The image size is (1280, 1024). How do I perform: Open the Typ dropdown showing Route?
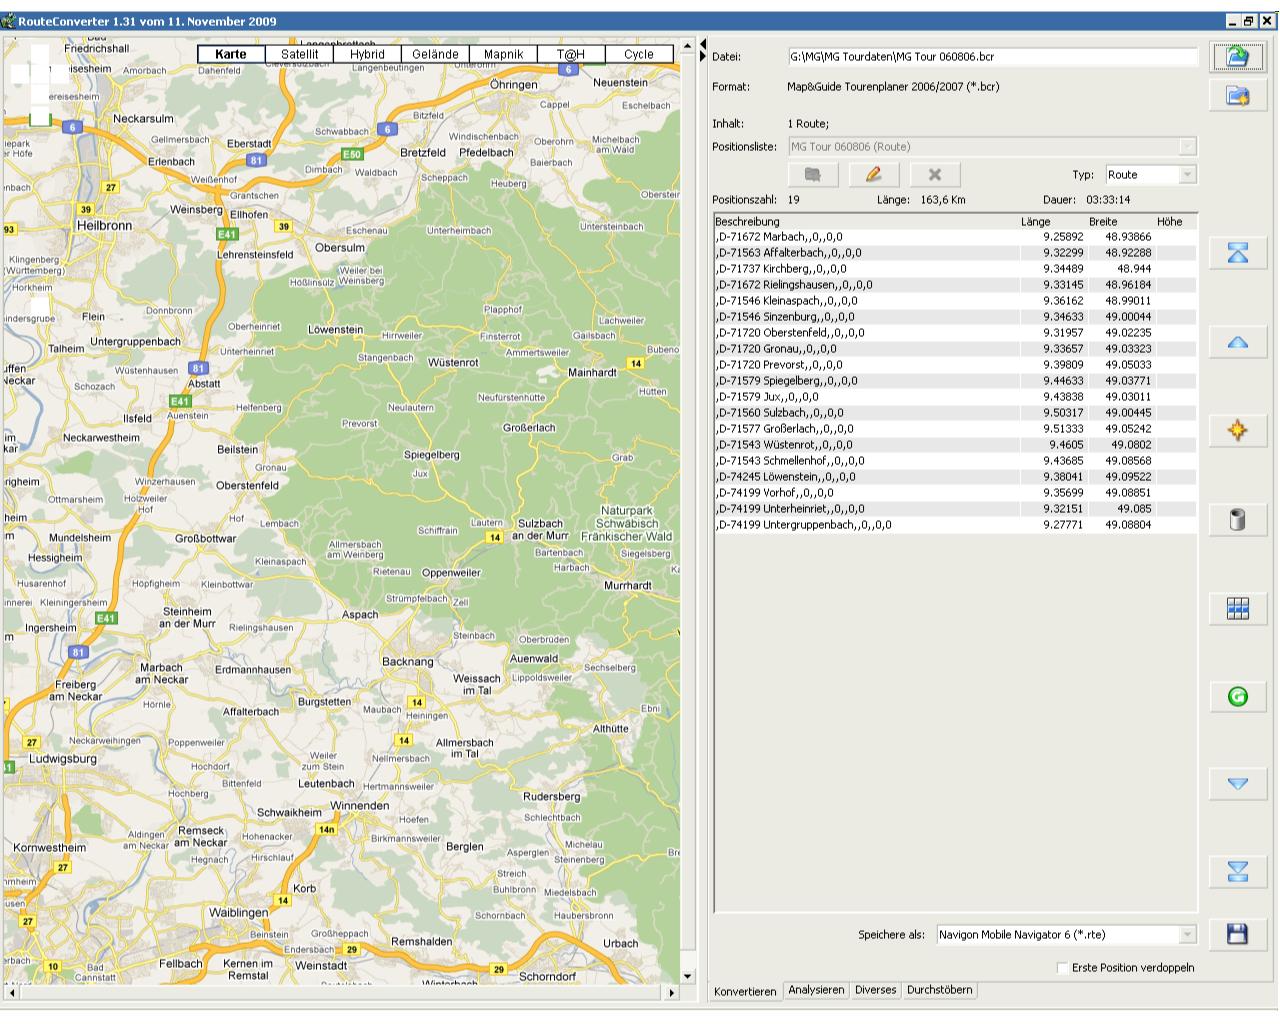[1187, 175]
